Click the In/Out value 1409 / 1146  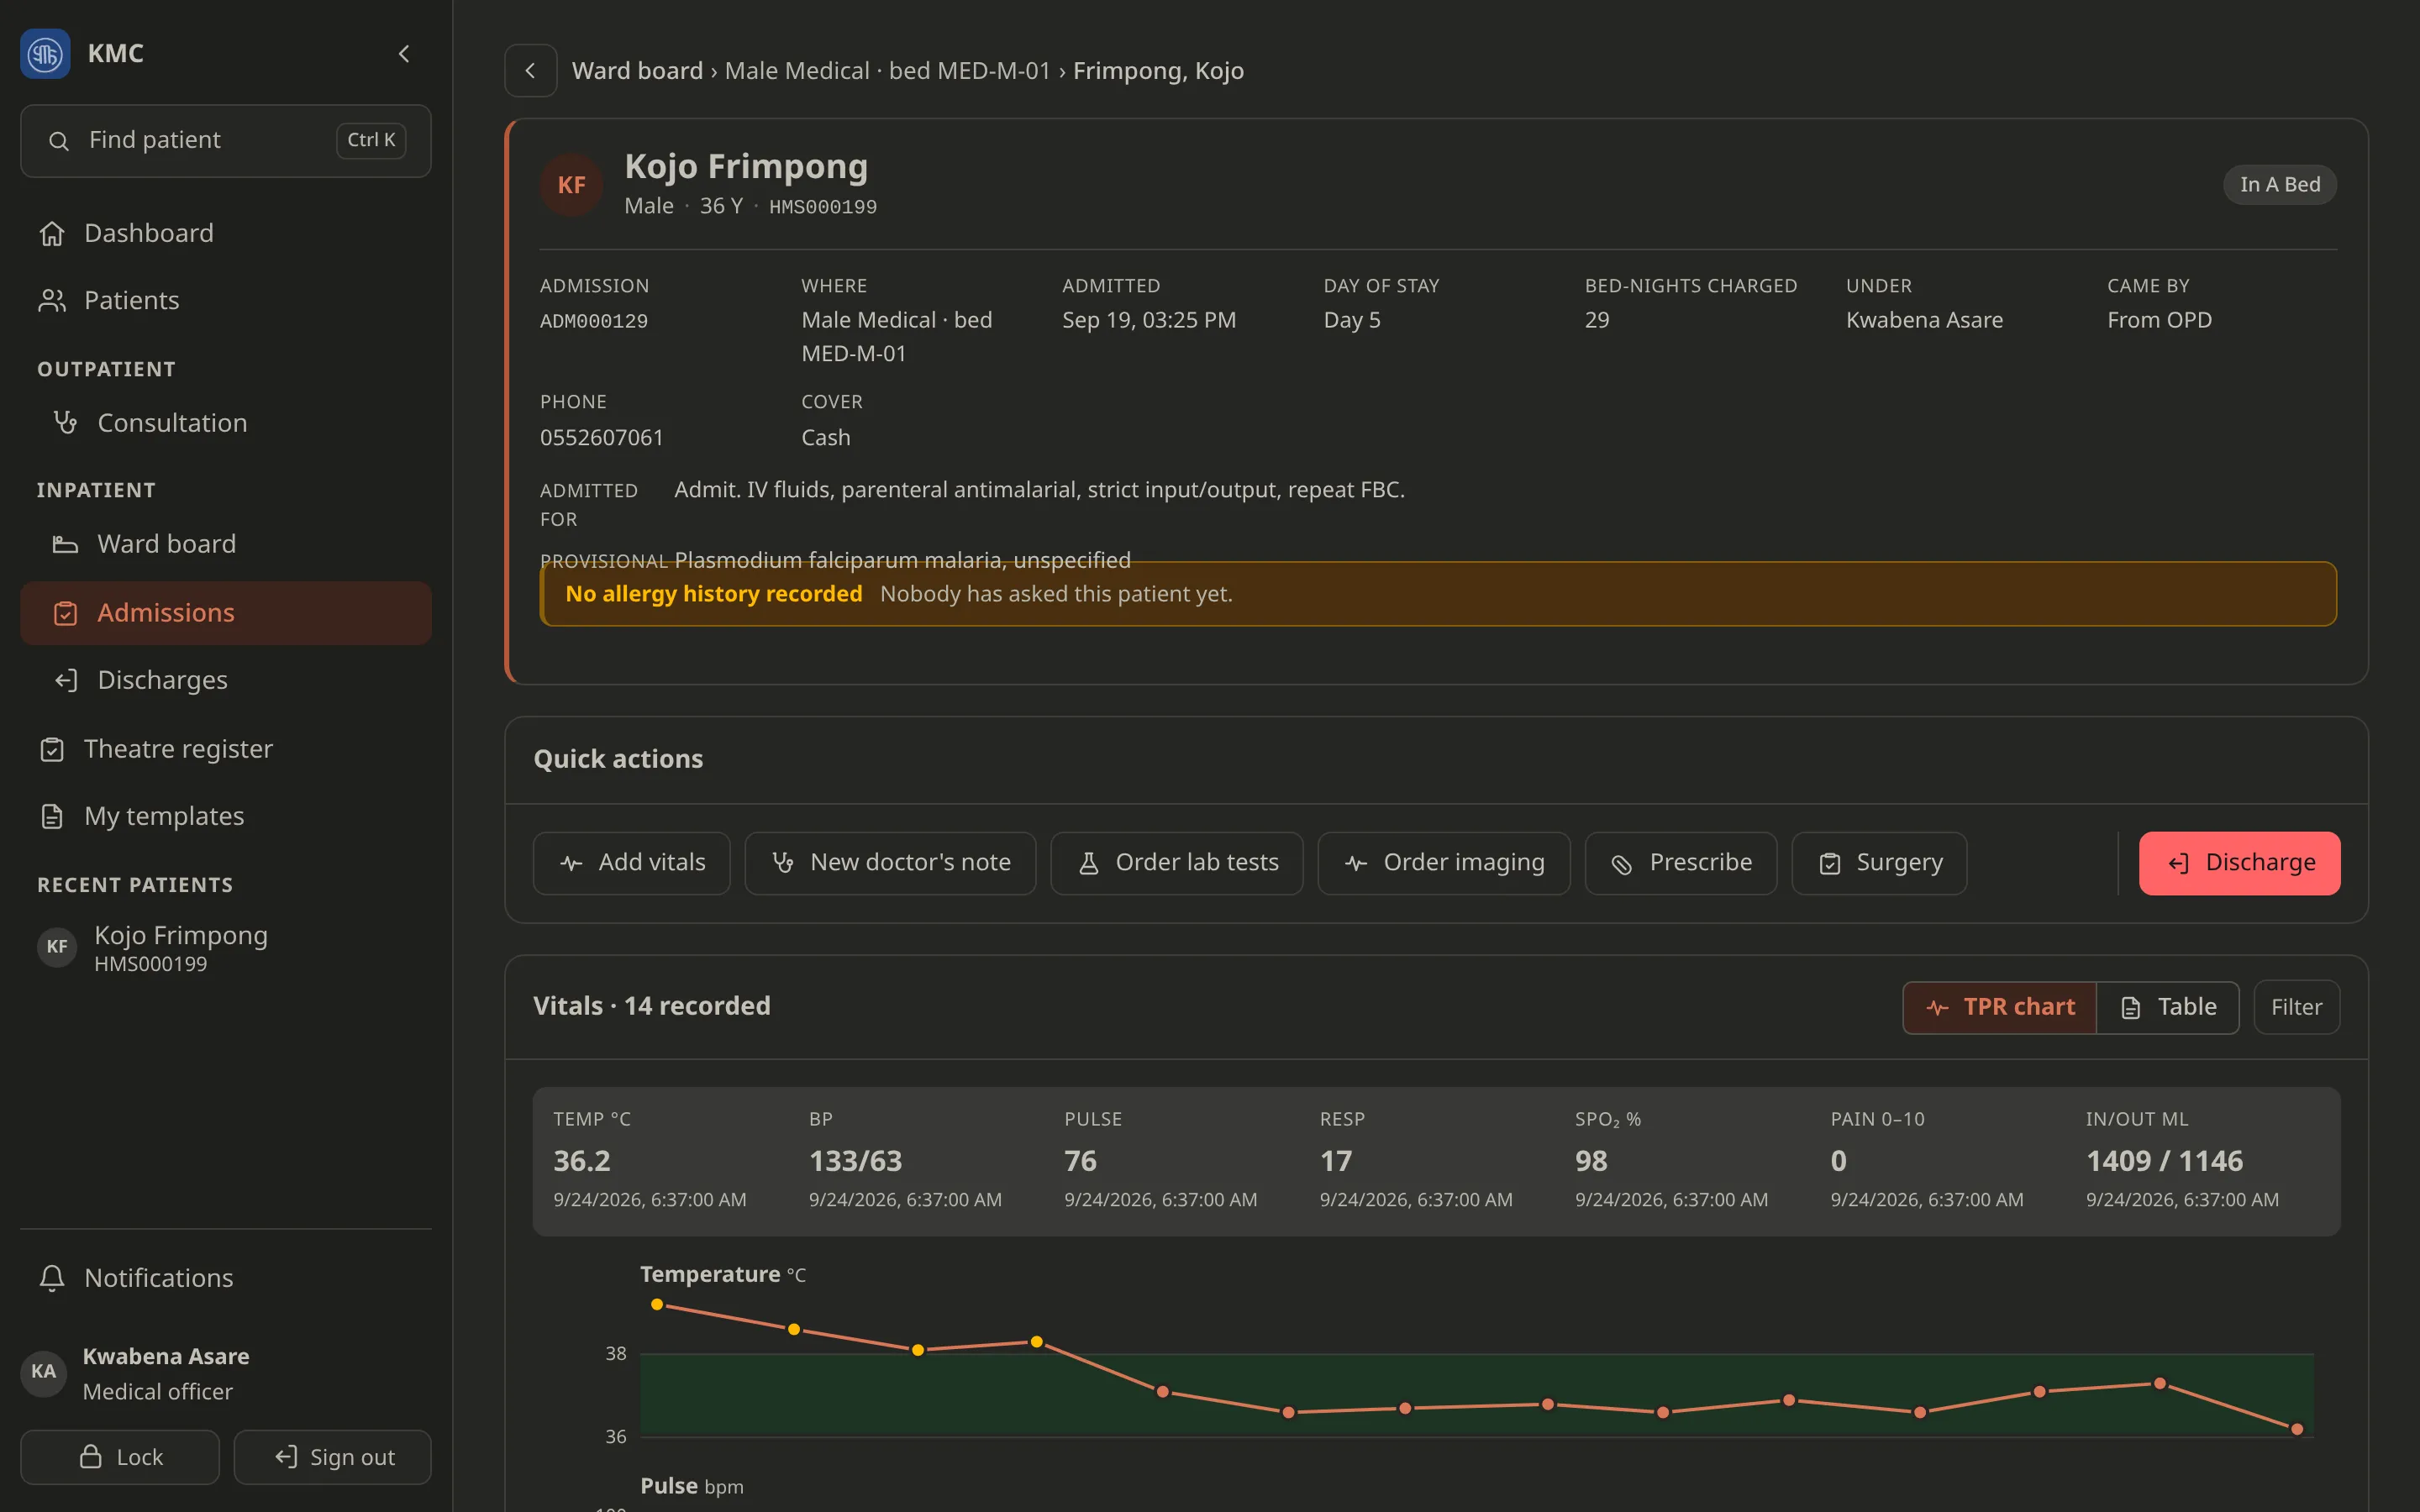click(2165, 1161)
